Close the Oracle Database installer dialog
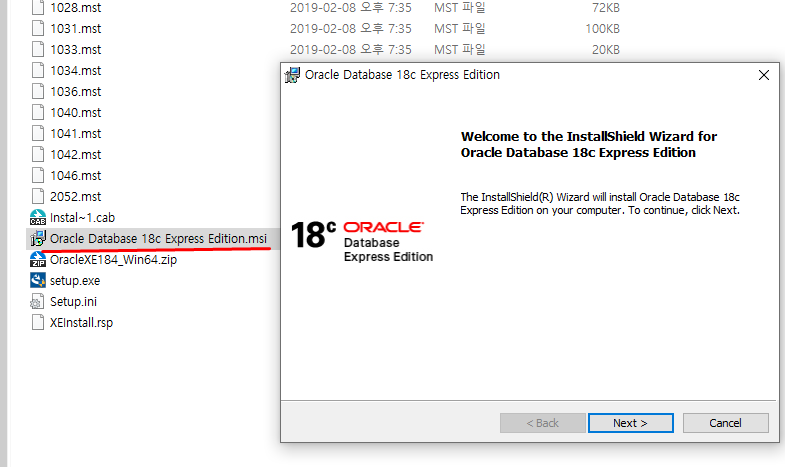Viewport: 785px width, 467px height. tap(763, 75)
